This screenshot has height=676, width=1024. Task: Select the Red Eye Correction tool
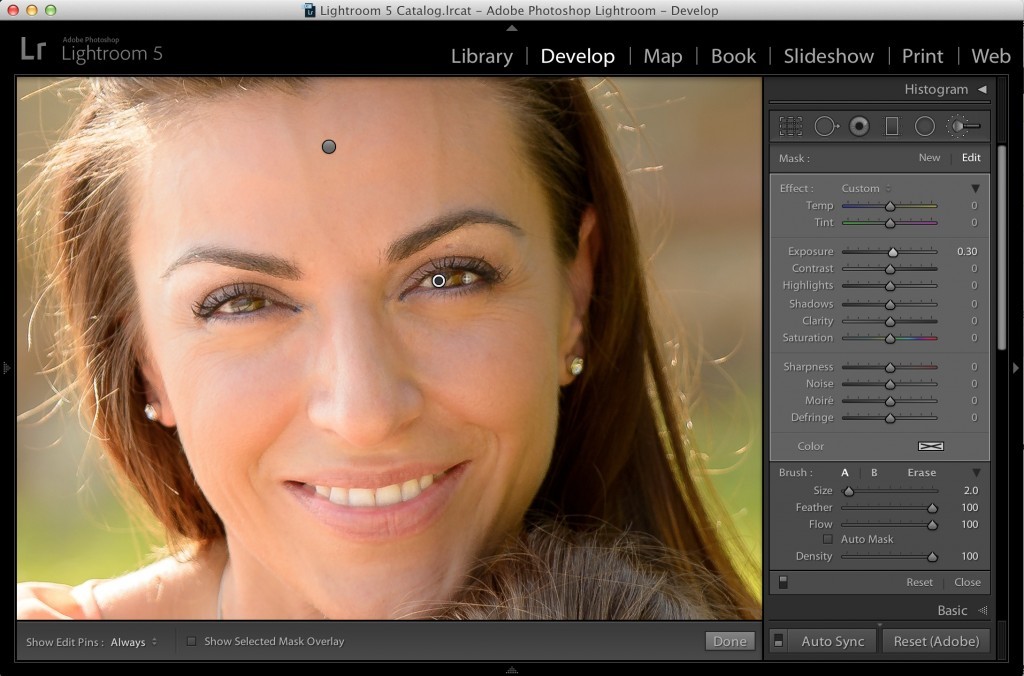point(859,126)
